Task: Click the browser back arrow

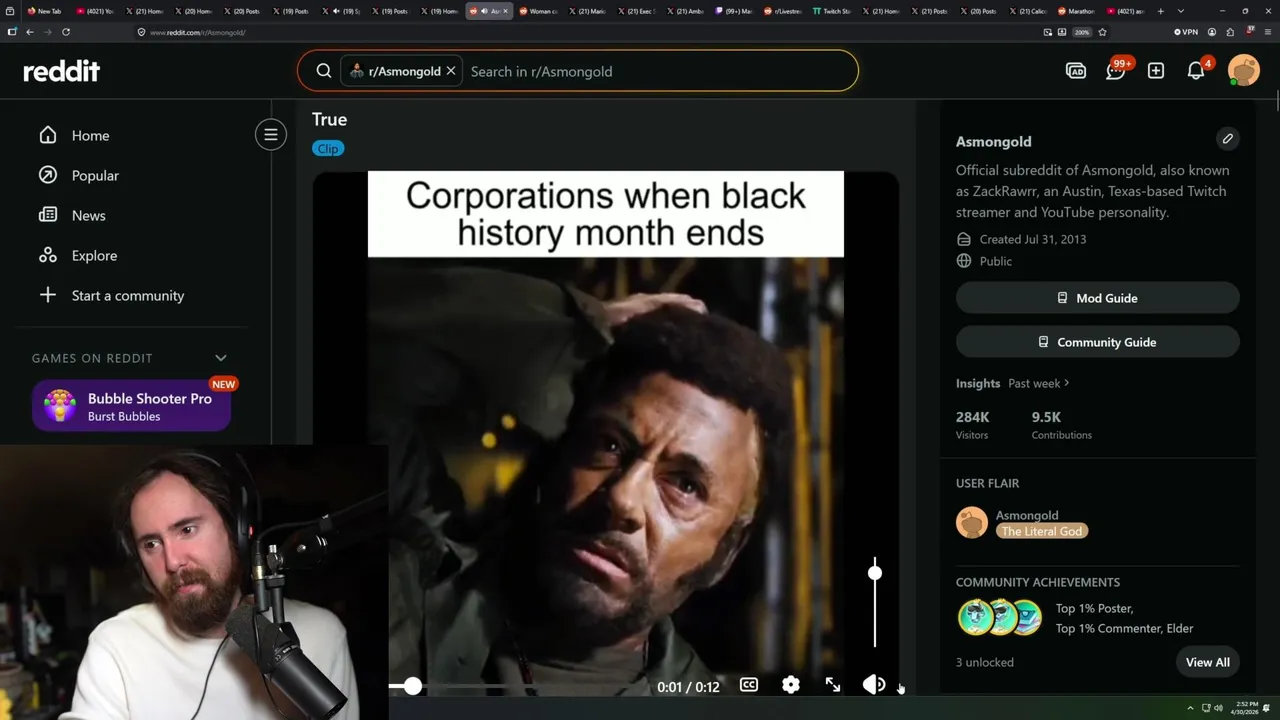Action: pos(30,32)
